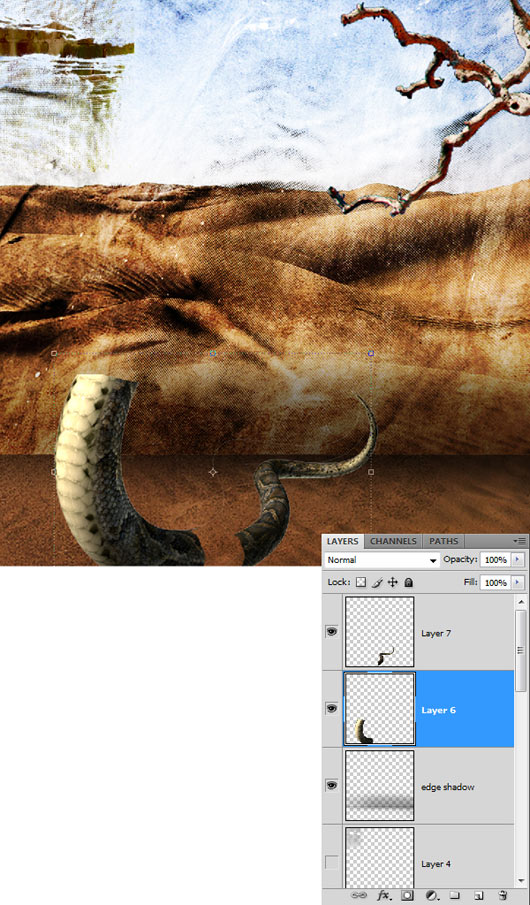Screen dimensions: 530x905
Task: Click the edge shadow layer thumbnail
Action: [379, 786]
